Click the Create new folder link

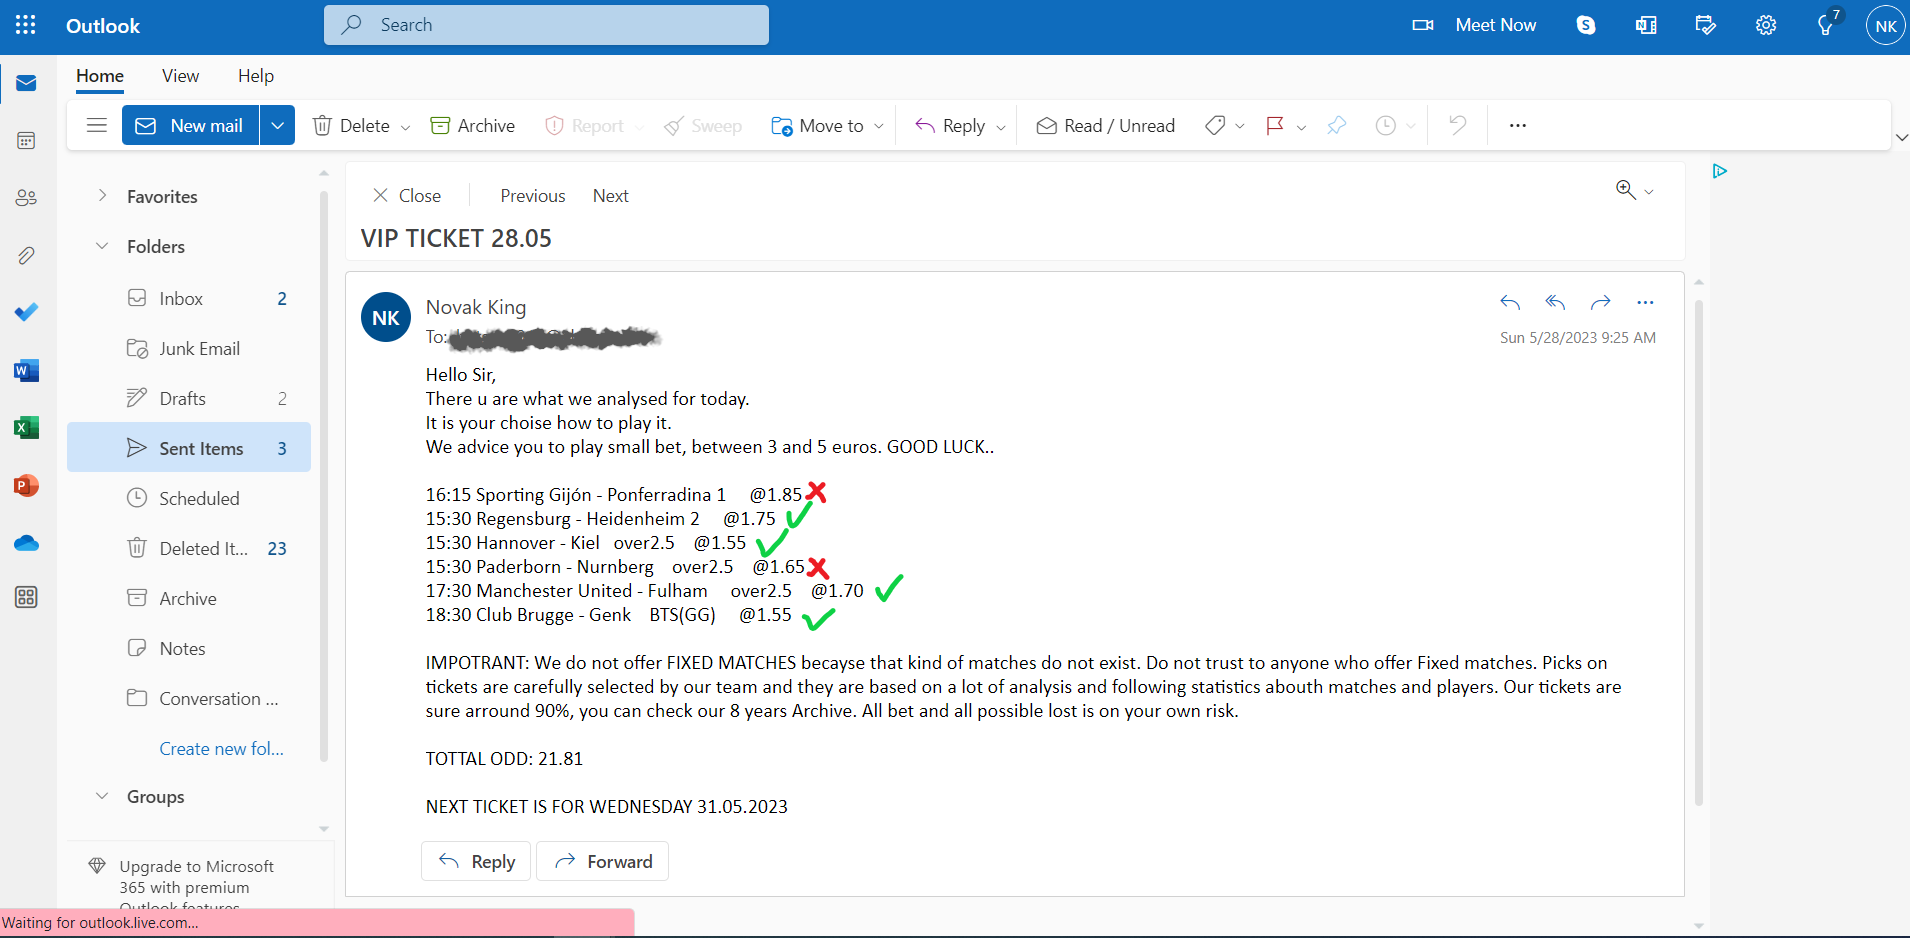point(222,748)
